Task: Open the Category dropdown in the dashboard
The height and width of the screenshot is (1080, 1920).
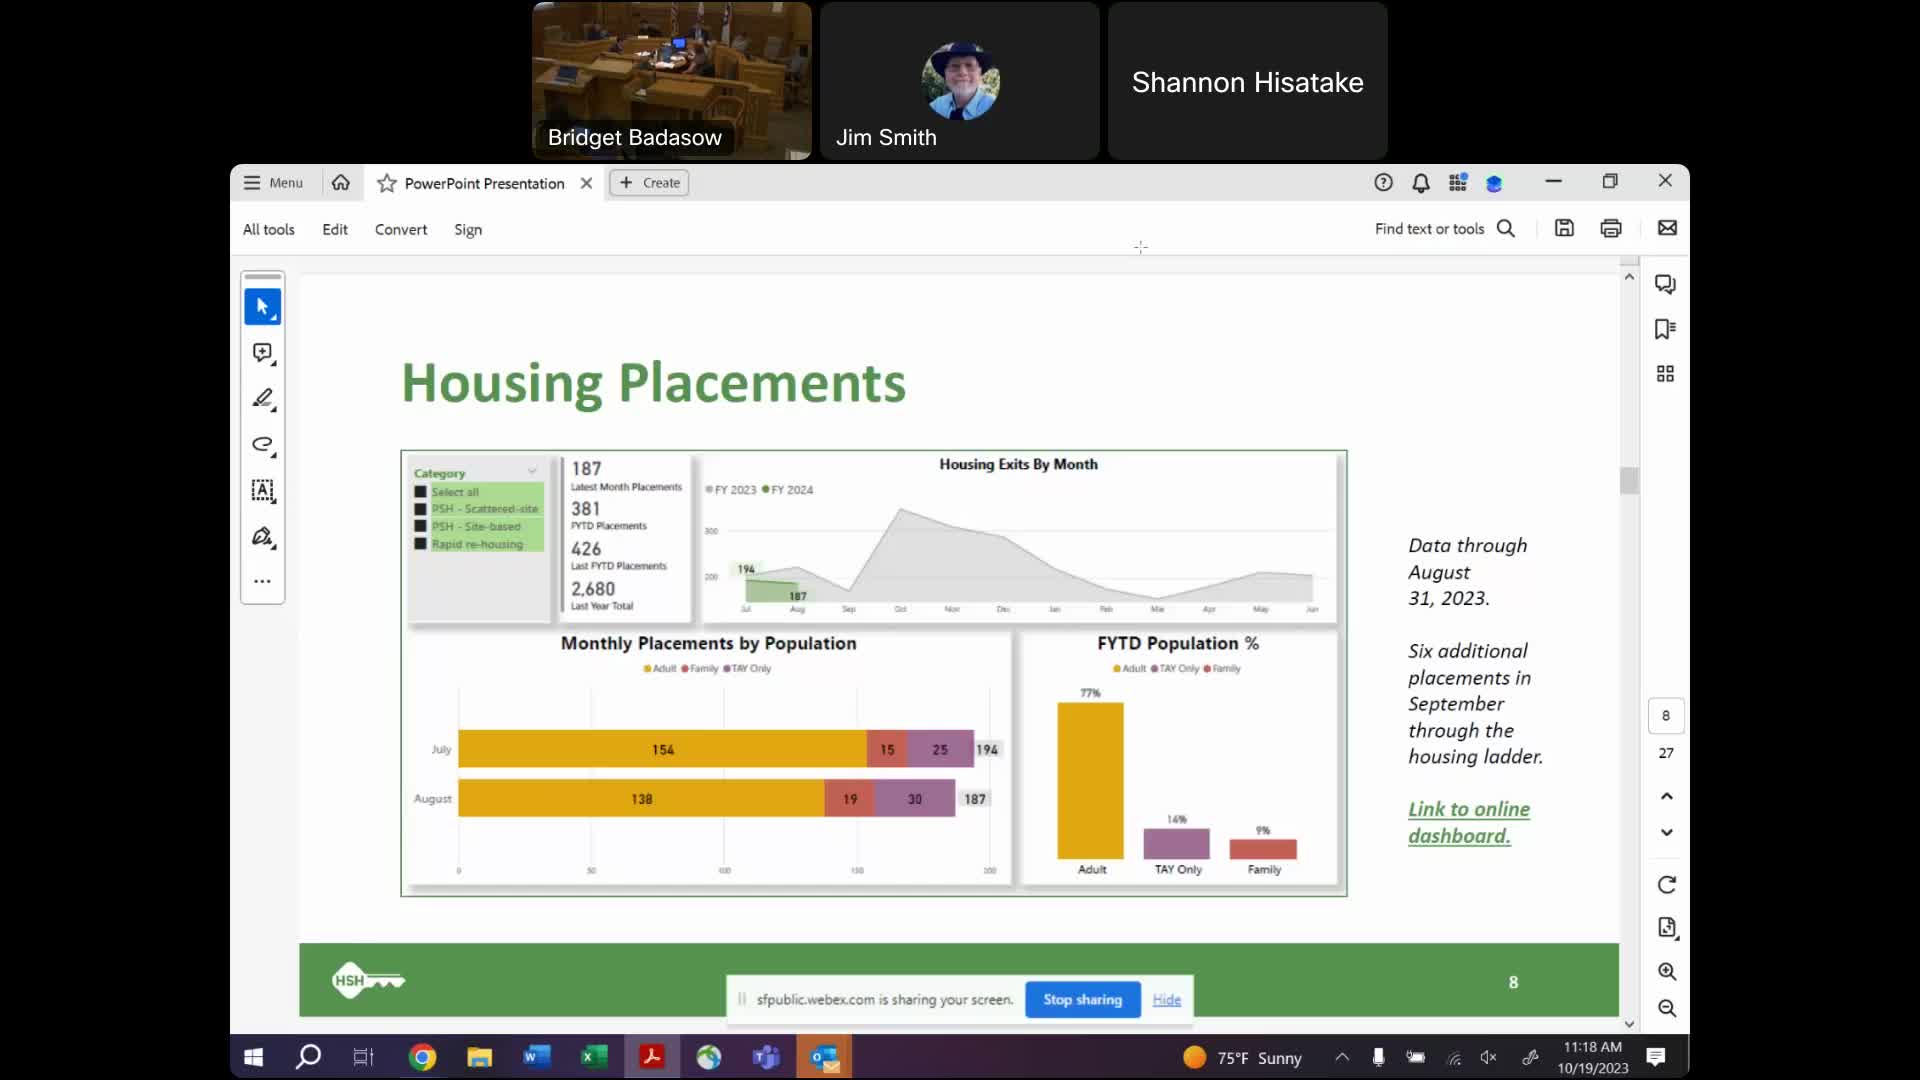Action: [x=532, y=470]
